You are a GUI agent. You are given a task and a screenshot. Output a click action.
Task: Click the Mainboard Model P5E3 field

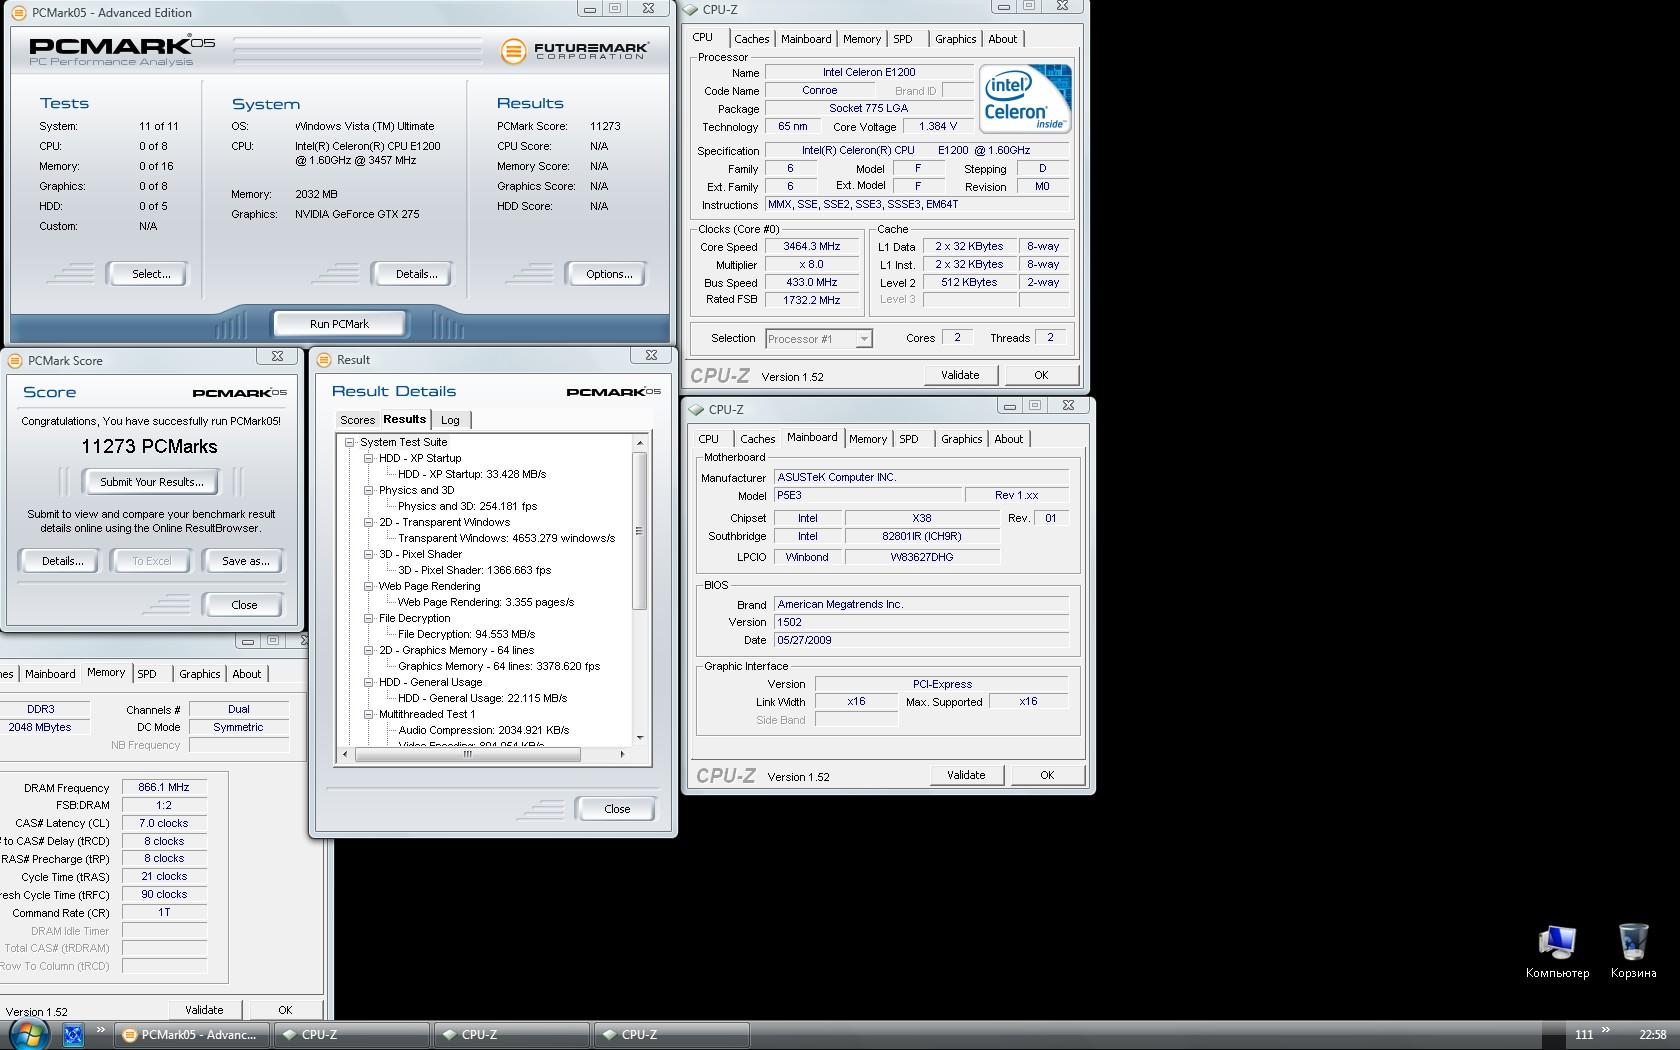point(867,495)
